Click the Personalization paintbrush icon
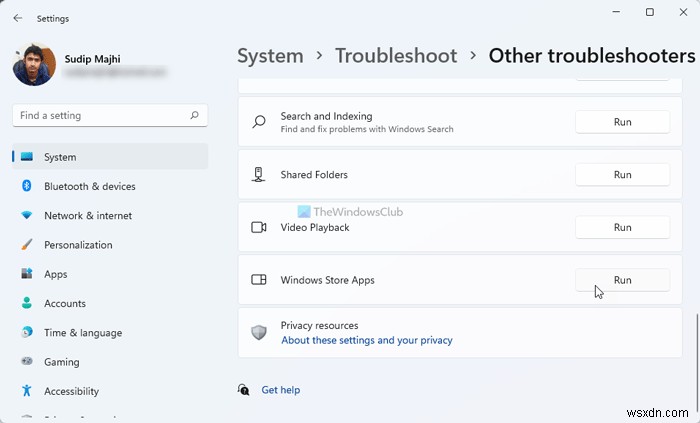 (27, 245)
